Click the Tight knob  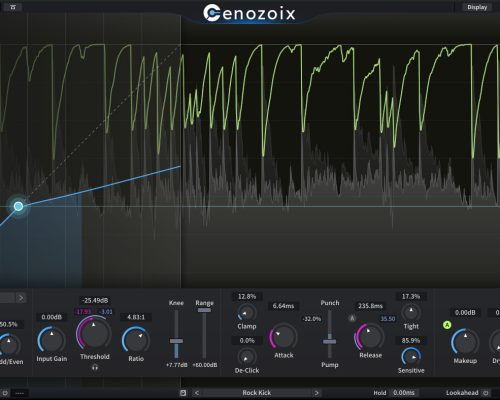[x=411, y=313]
